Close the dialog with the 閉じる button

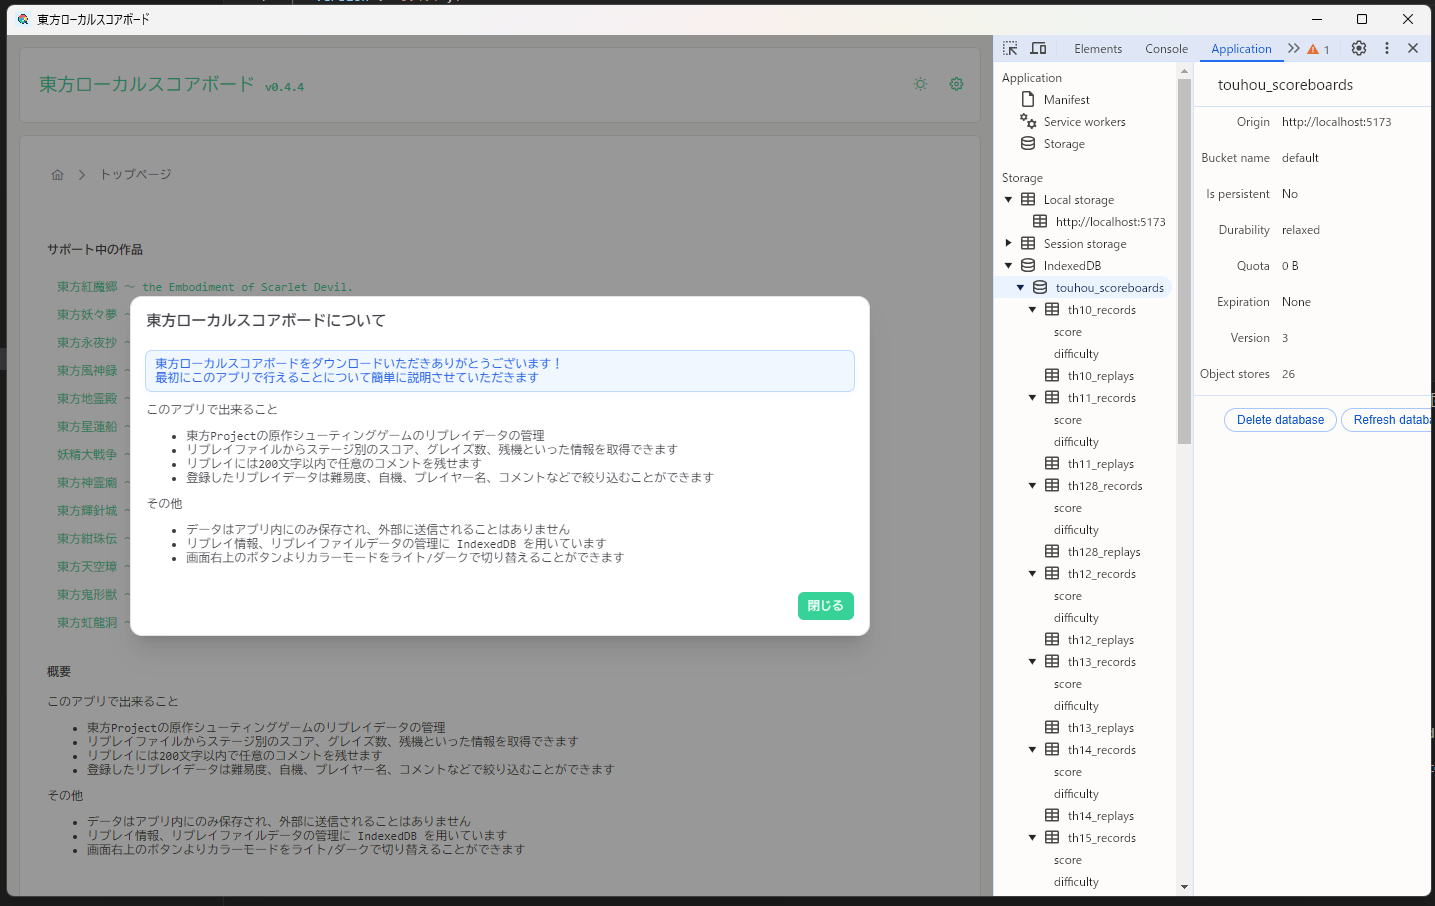[x=825, y=606]
